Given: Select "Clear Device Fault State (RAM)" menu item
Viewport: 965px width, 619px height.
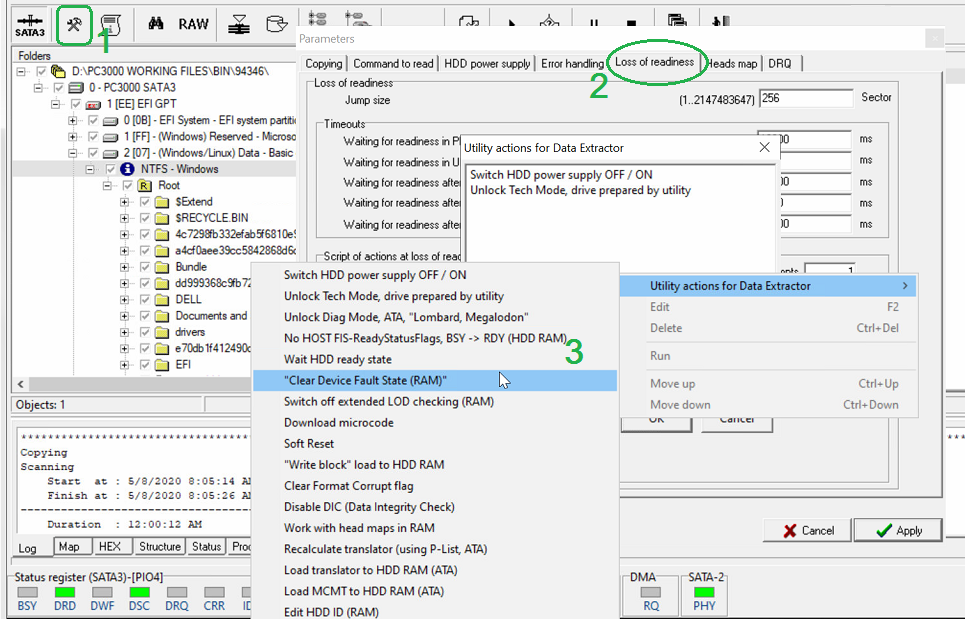Looking at the screenshot, I should tap(365, 380).
